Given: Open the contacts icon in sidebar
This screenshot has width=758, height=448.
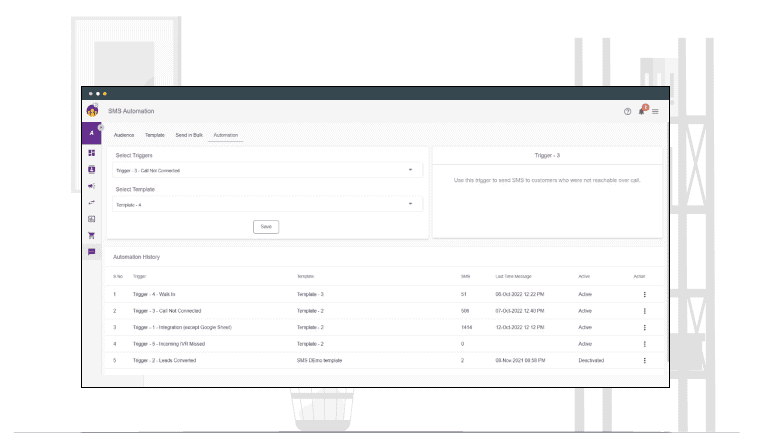Looking at the screenshot, I should (93, 169).
